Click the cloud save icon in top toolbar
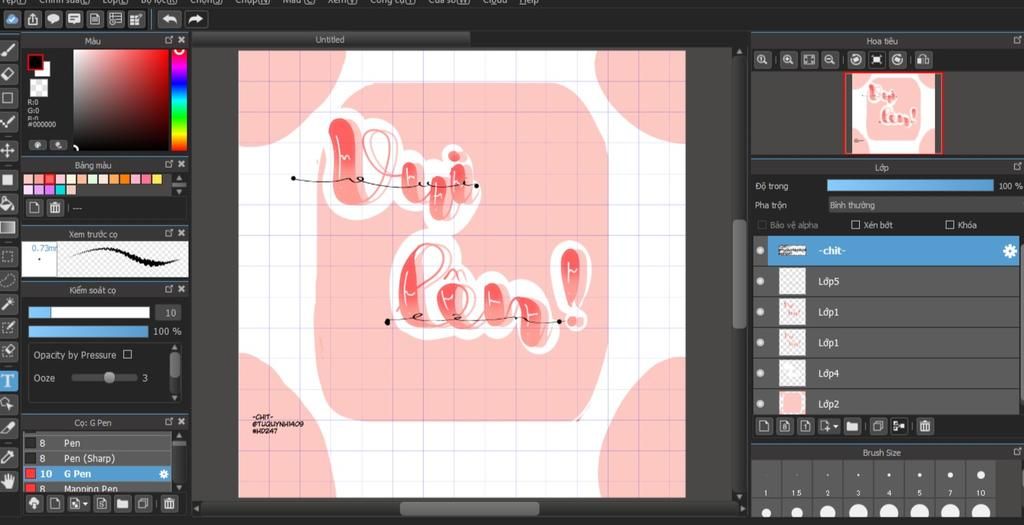The width and height of the screenshot is (1024, 525). point(11,19)
